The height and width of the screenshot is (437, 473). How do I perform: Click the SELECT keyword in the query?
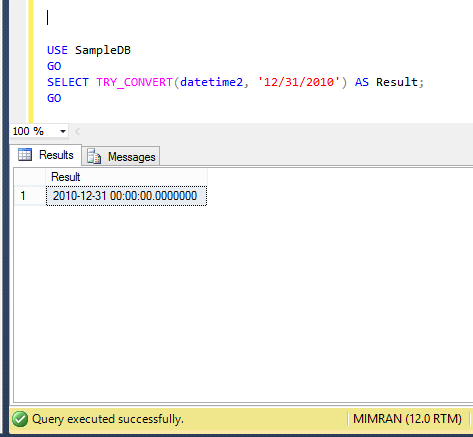pyautogui.click(x=68, y=82)
